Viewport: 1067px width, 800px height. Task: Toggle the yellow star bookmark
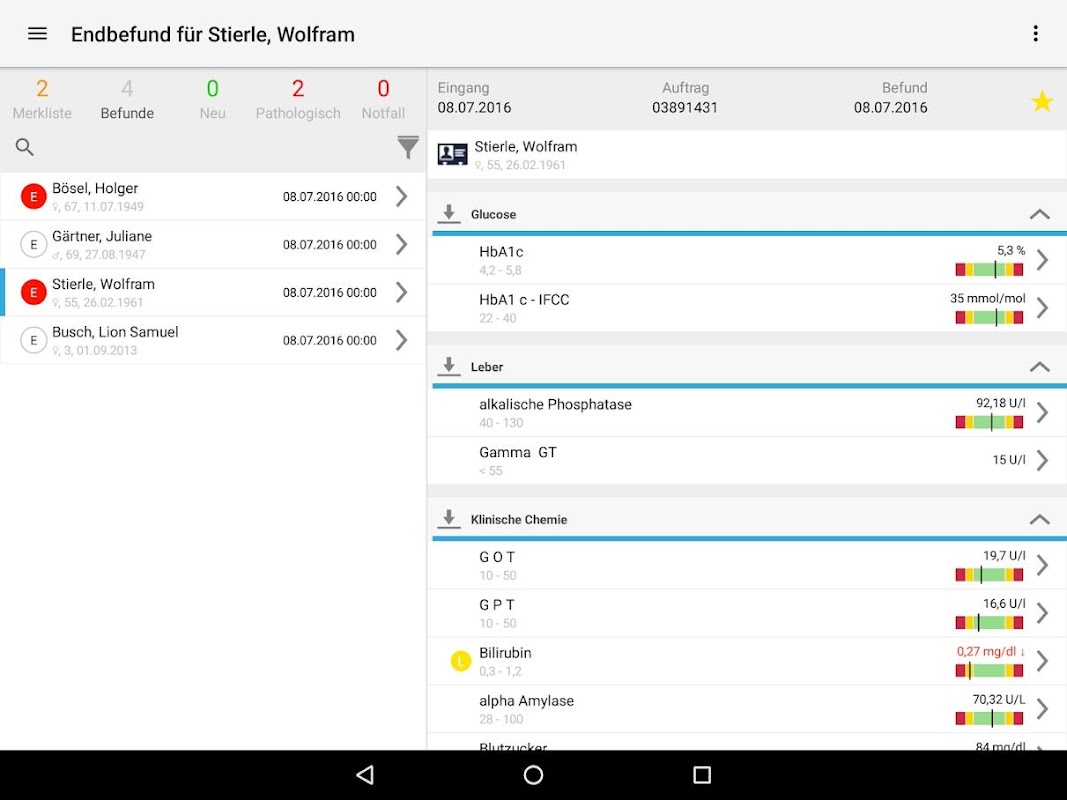click(x=1041, y=102)
